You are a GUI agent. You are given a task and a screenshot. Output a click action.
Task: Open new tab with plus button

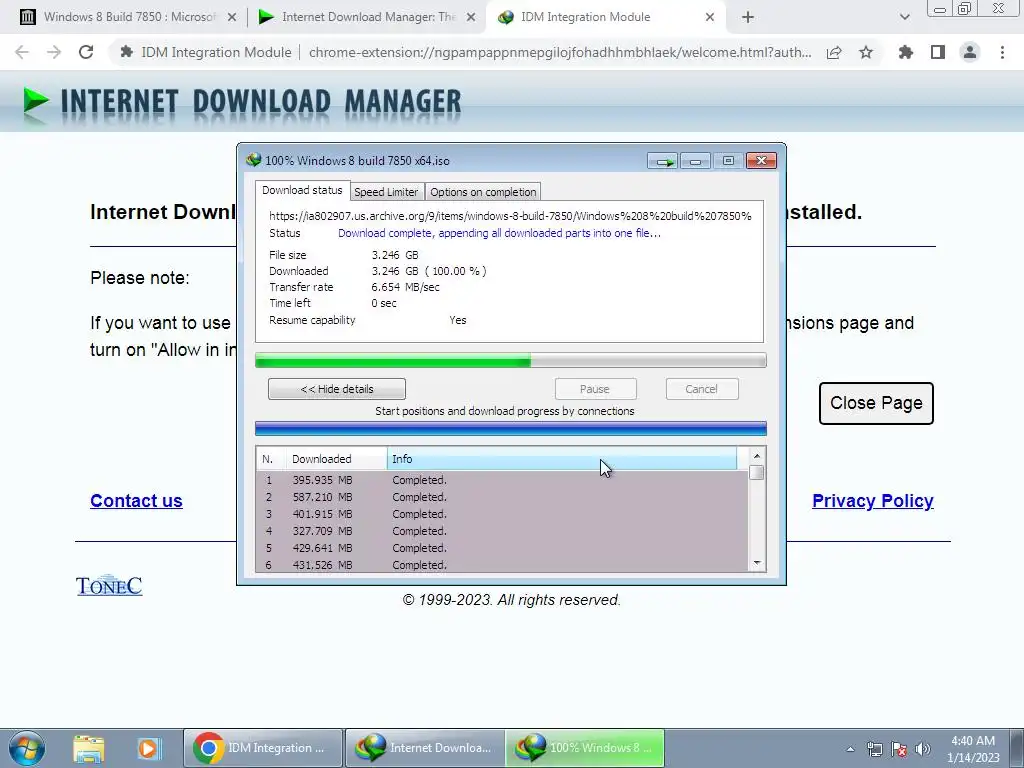pos(748,18)
